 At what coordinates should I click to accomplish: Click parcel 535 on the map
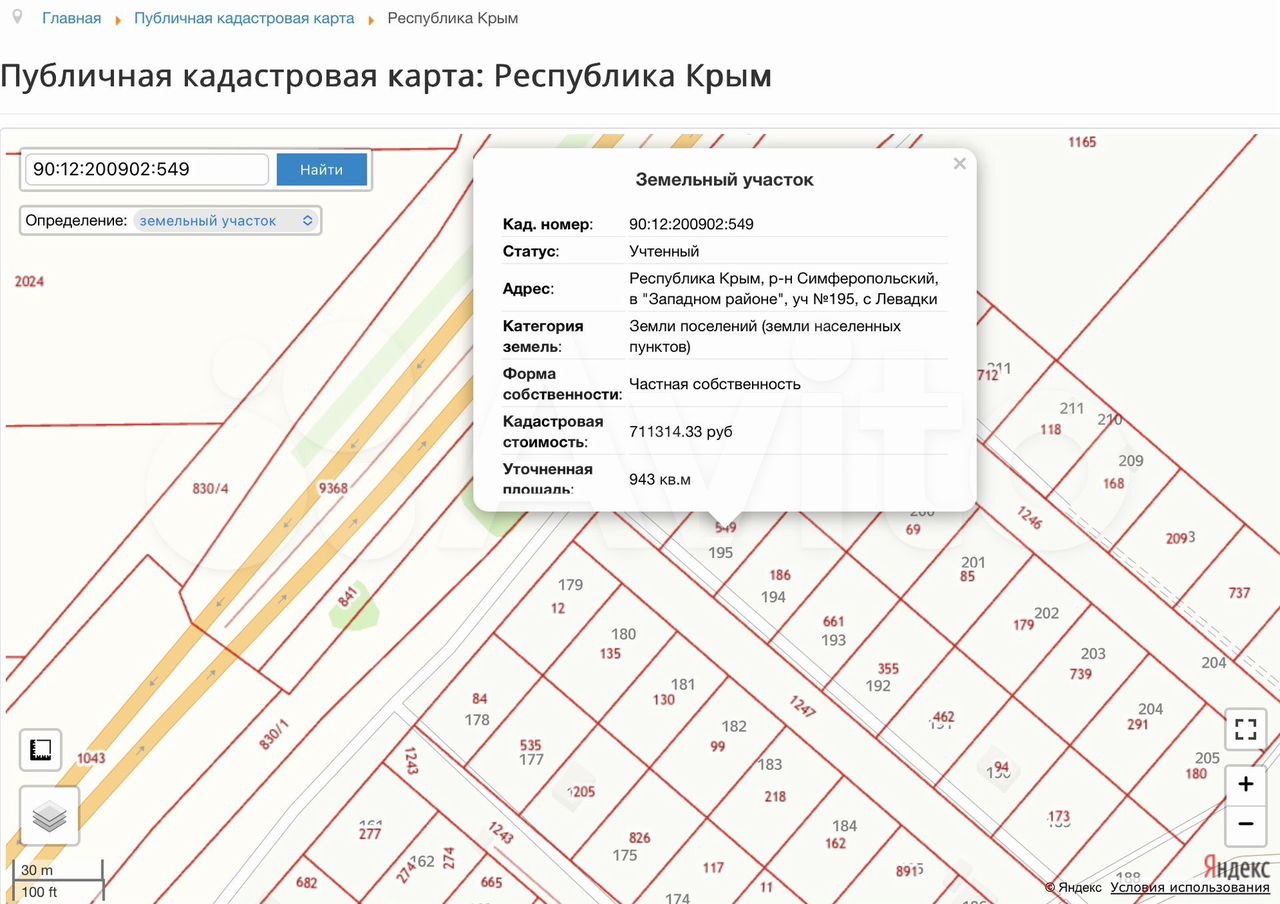(x=531, y=745)
